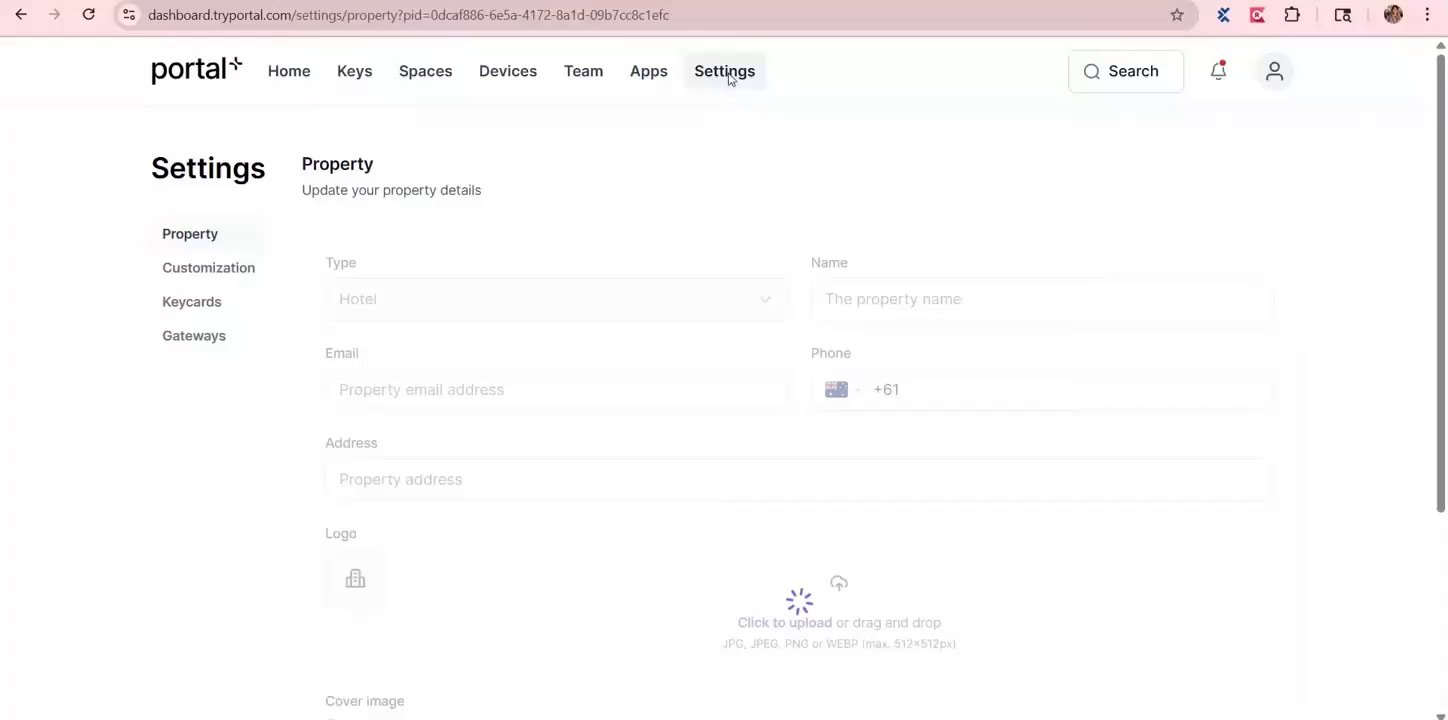Click the Search button
The image size is (1448, 720).
1125,71
